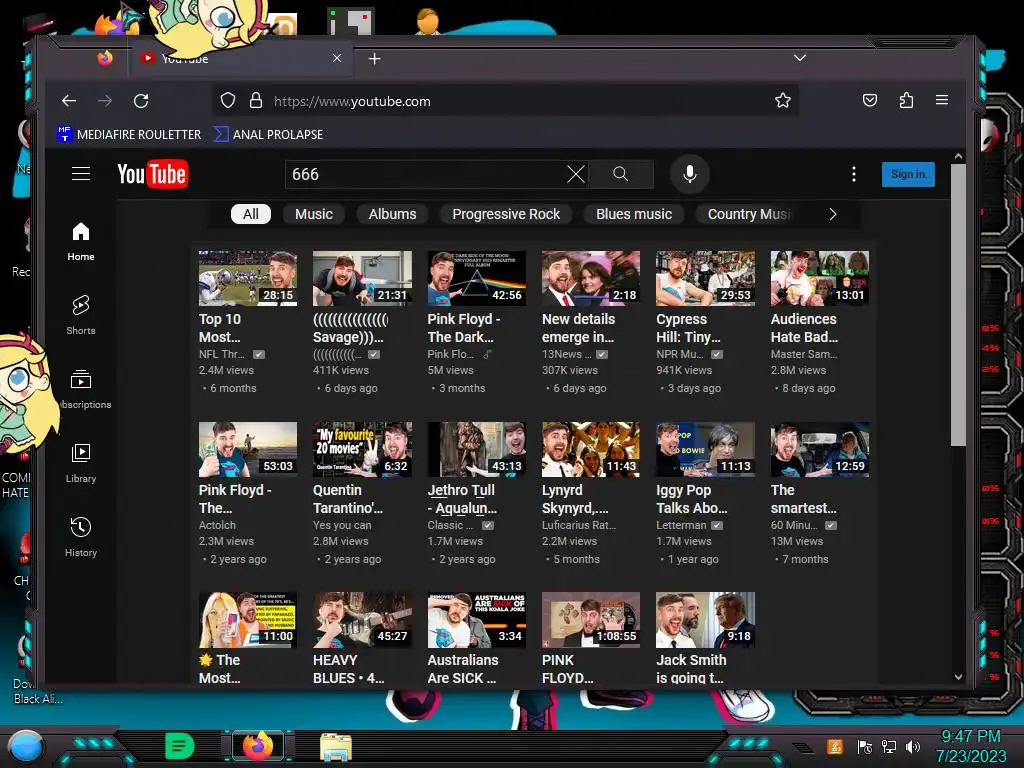Show more filter chips with right arrow
Viewport: 1024px width, 768px height.
click(x=832, y=214)
